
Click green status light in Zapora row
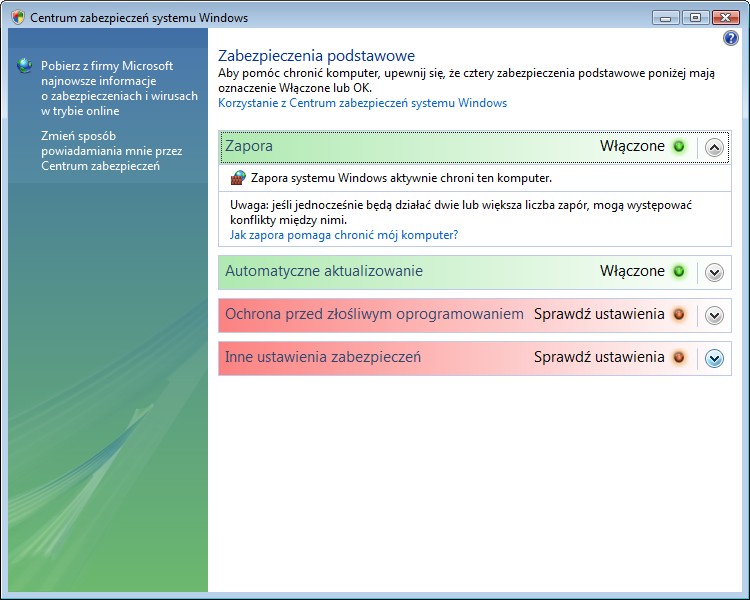click(x=679, y=146)
